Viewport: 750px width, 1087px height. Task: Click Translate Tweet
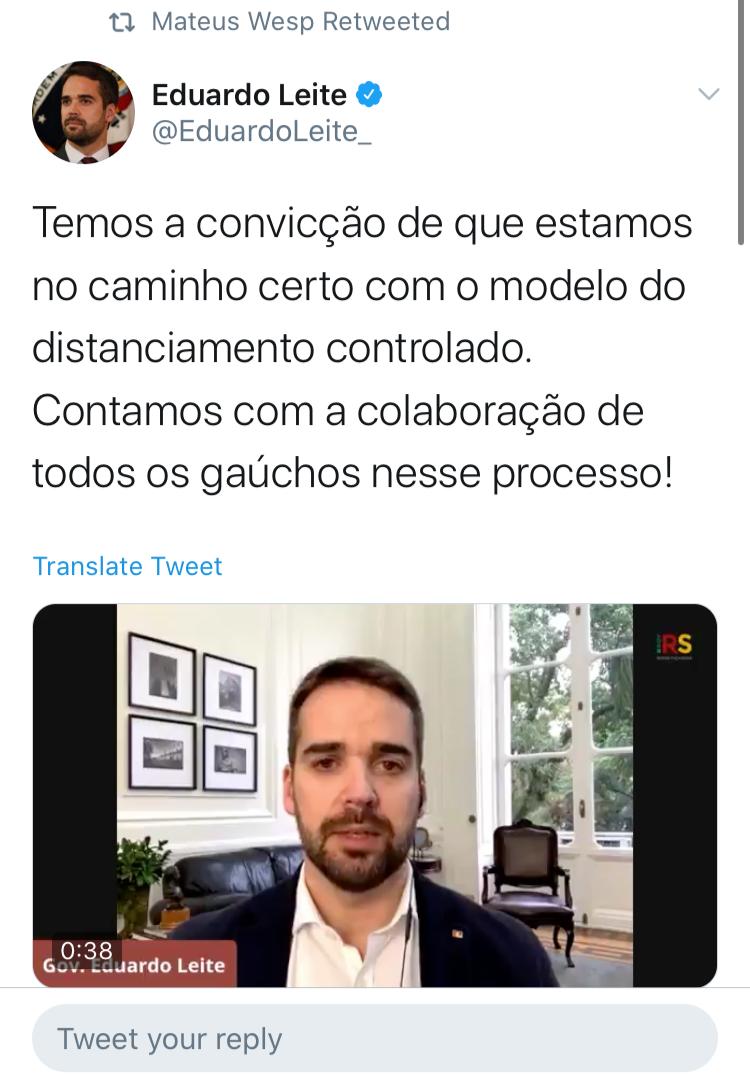(x=128, y=566)
